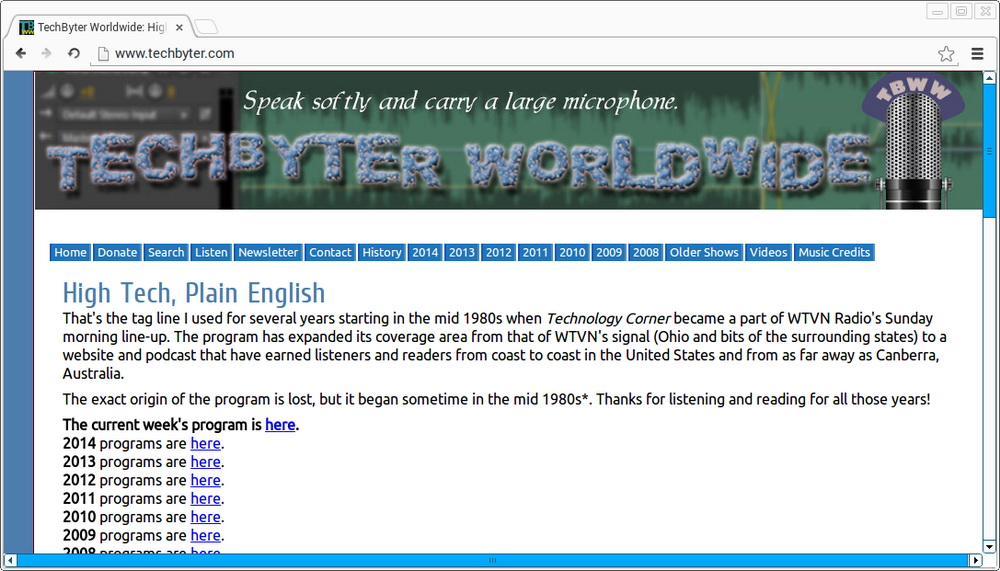
Task: Bookmark this page with the star icon
Action: pyautogui.click(x=946, y=54)
